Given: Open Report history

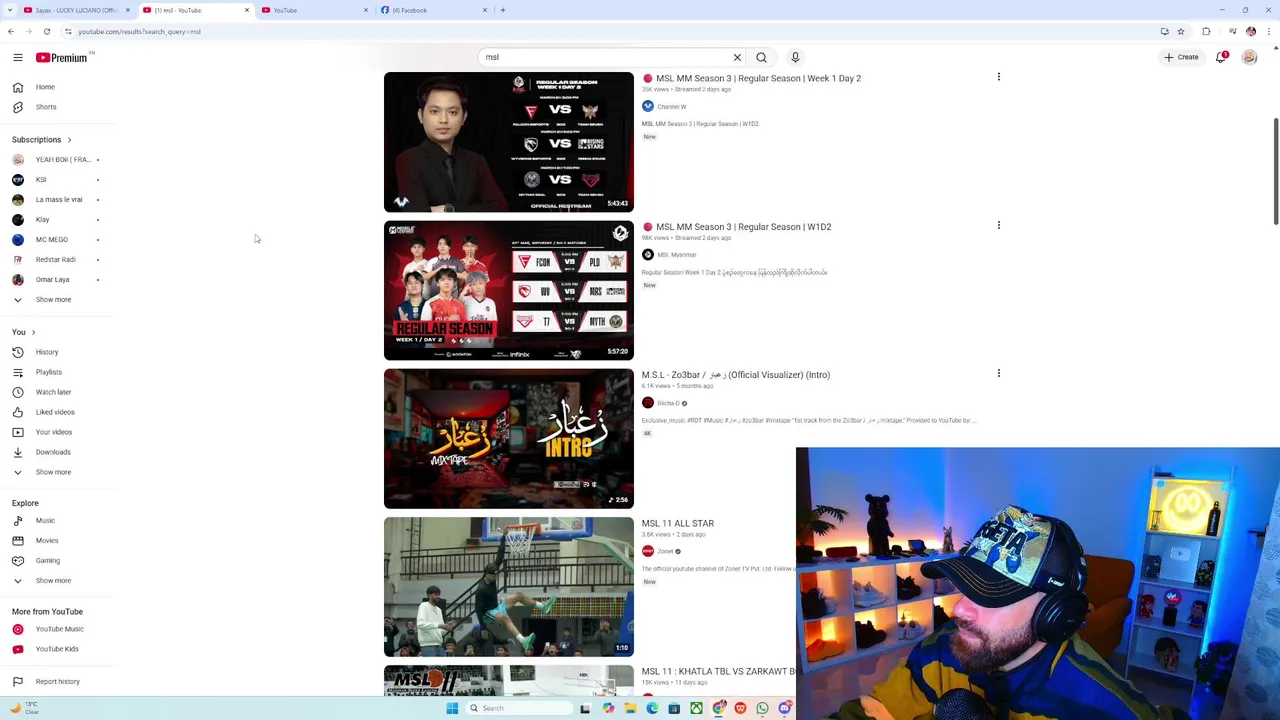Looking at the screenshot, I should [57, 682].
